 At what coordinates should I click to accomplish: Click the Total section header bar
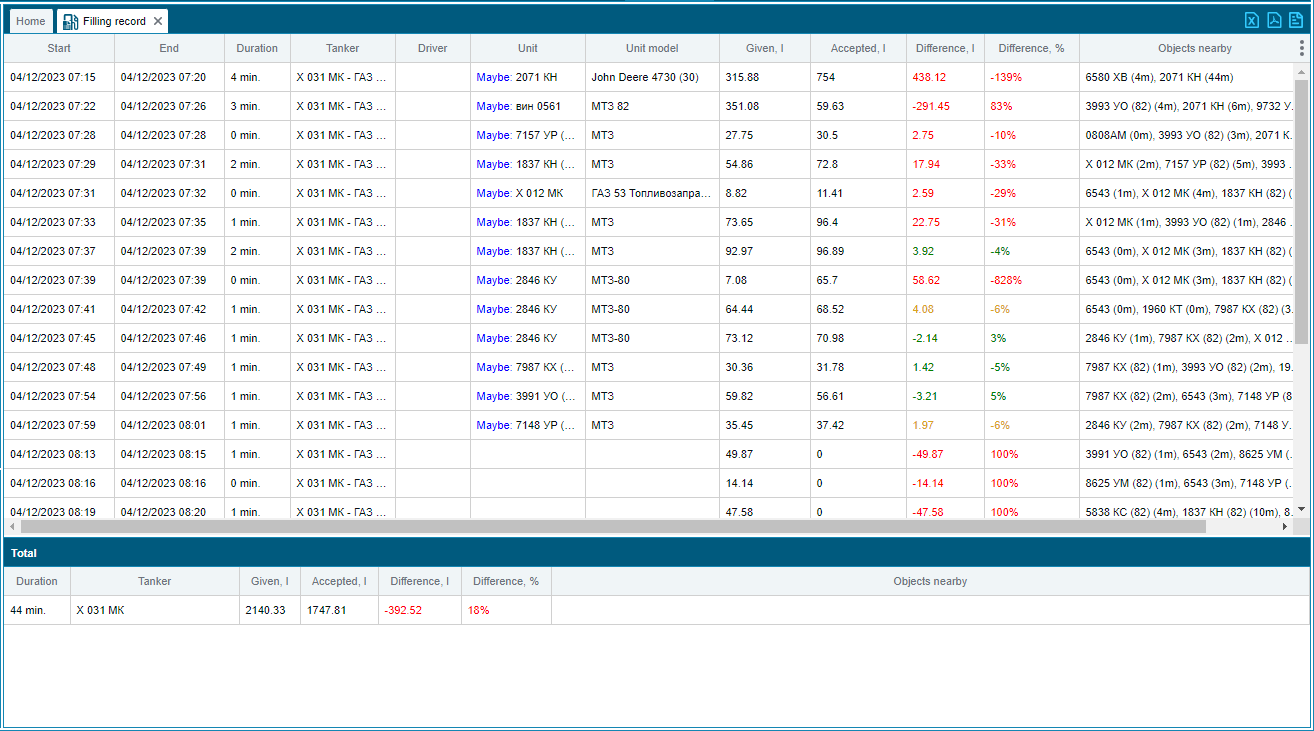point(656,552)
